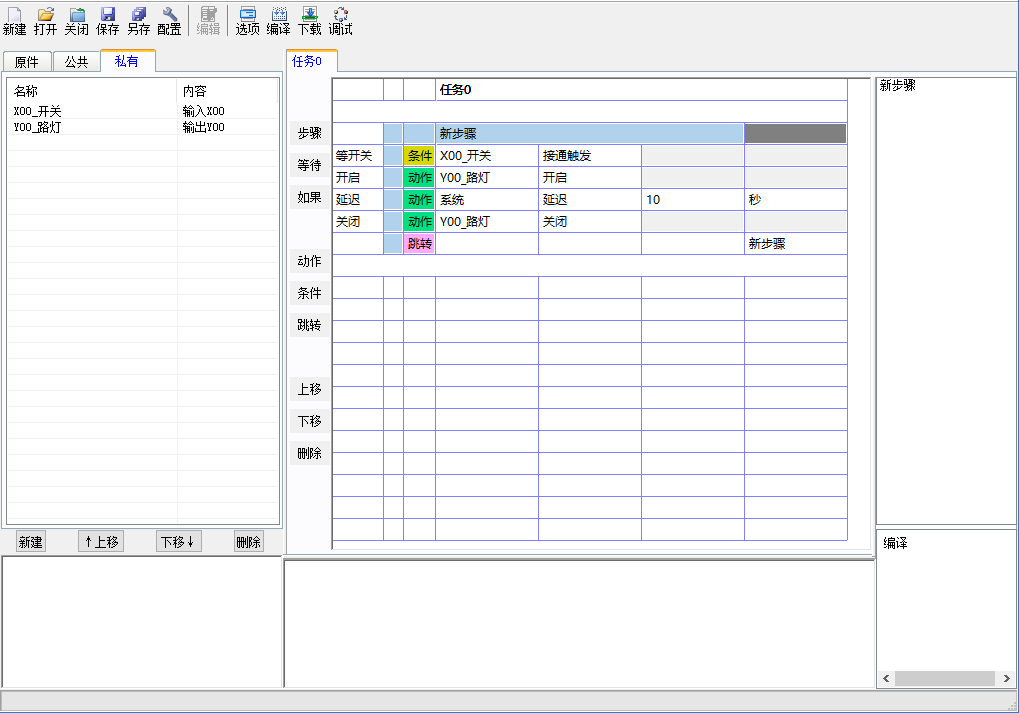Open 配置 (Configure) wrench icon

[169, 20]
